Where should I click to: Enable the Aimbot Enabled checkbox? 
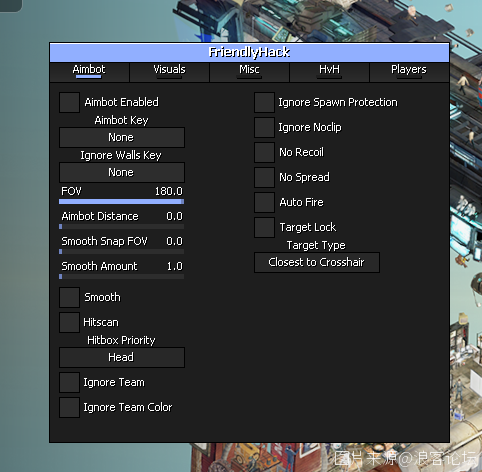pos(69,102)
